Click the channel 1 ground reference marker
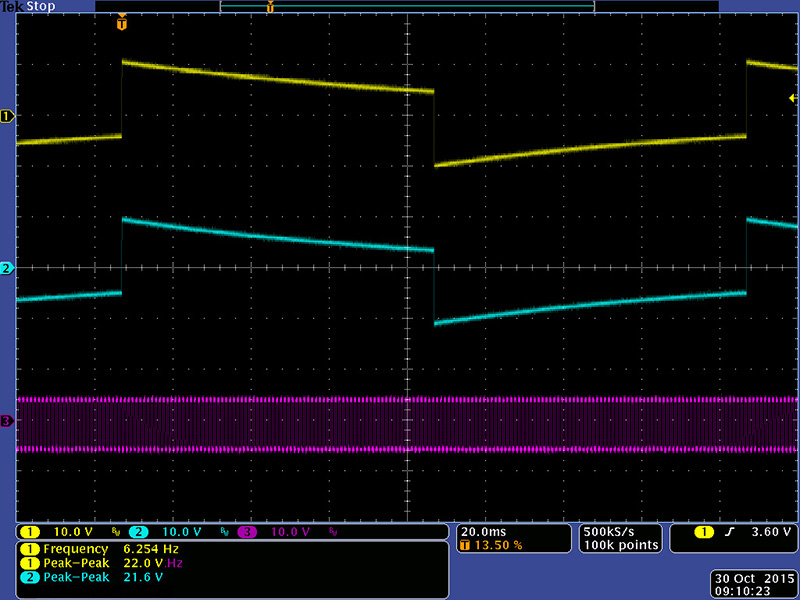The height and width of the screenshot is (600, 800). click(x=8, y=116)
